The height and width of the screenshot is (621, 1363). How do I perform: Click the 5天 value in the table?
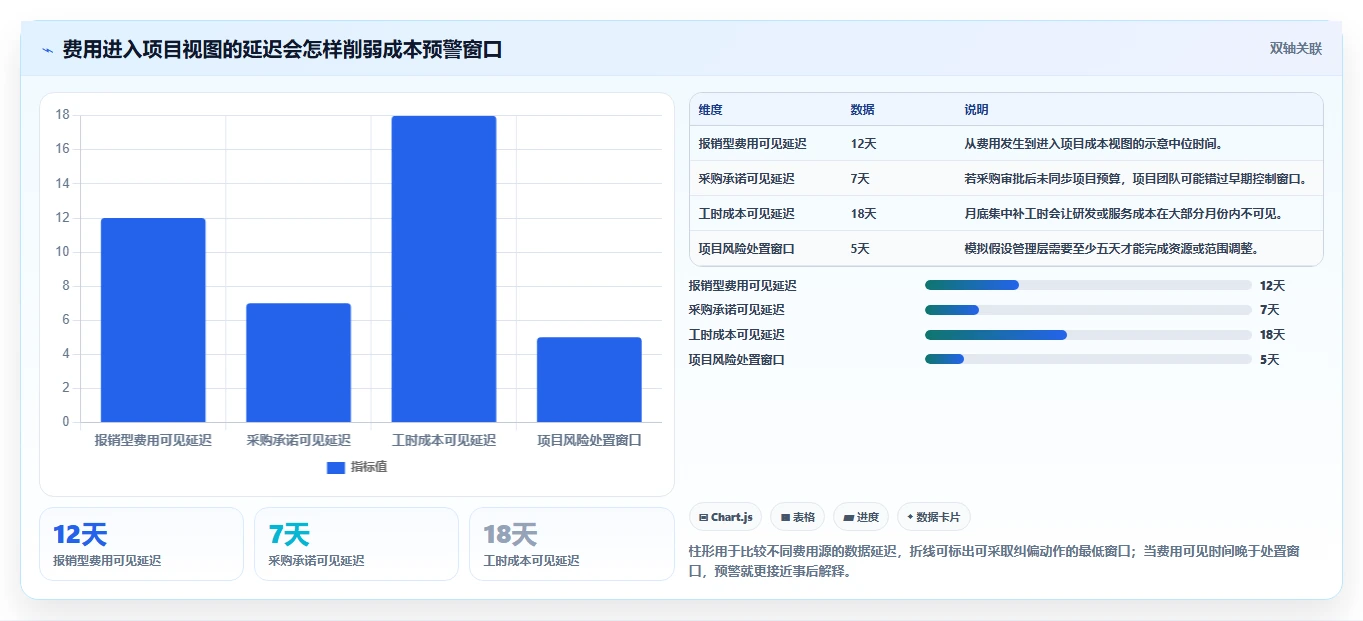tap(860, 249)
